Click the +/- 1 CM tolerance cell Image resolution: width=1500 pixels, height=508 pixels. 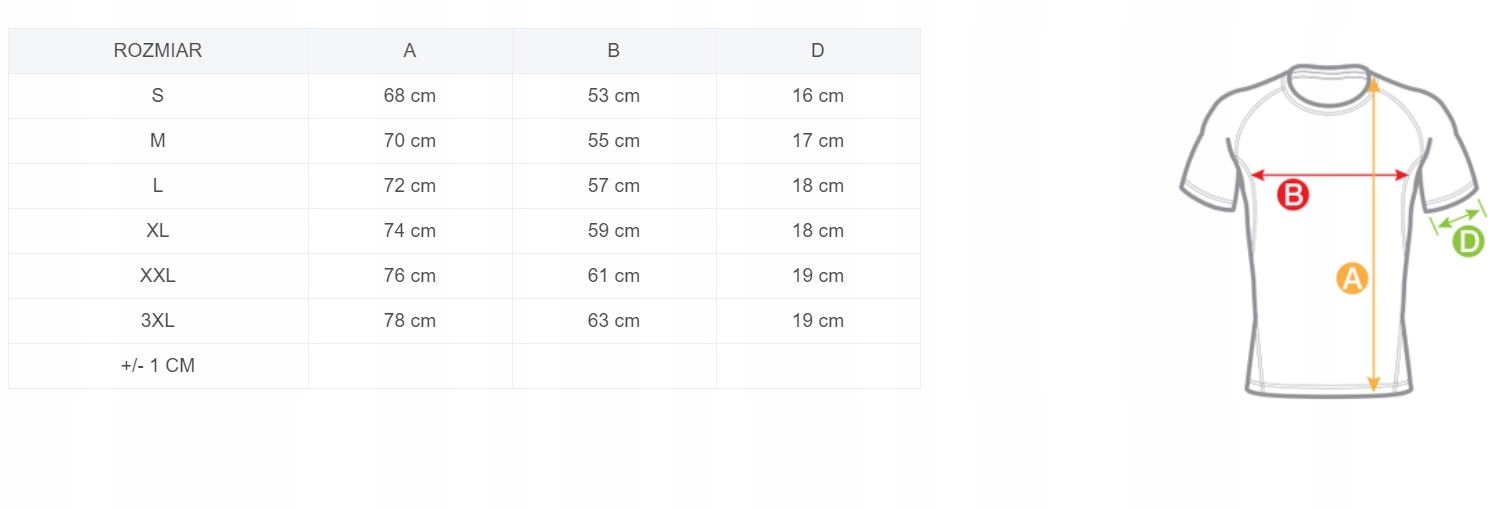(x=158, y=366)
